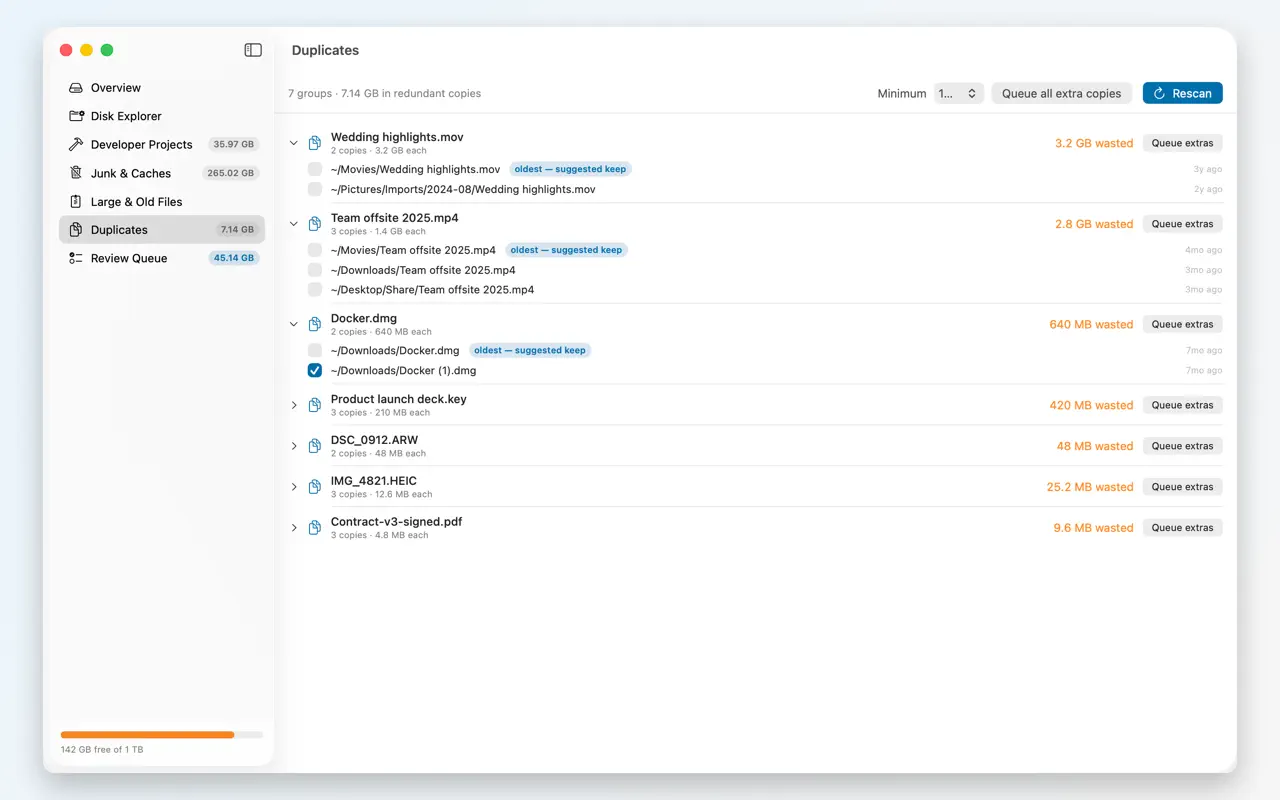Toggle the sidebar icon in title bar
Image resolution: width=1280 pixels, height=800 pixels.
tap(253, 50)
